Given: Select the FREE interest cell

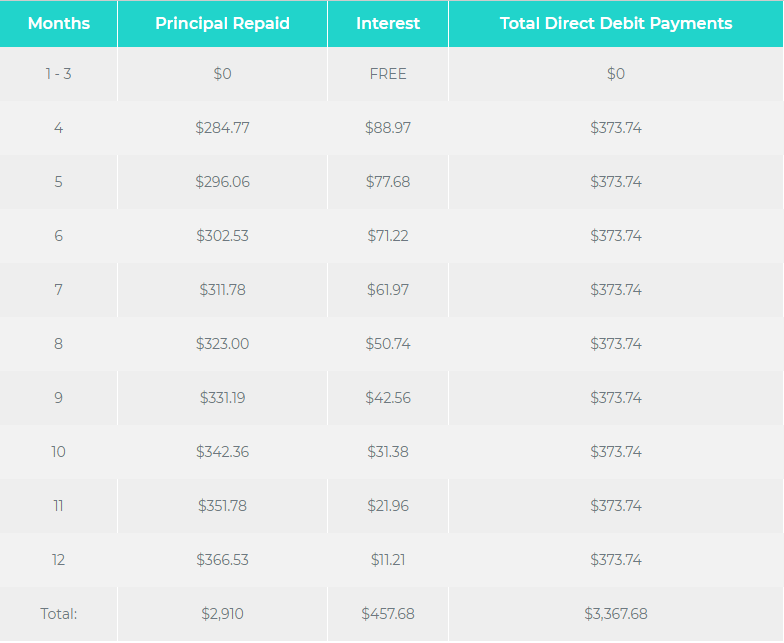Looking at the screenshot, I should tap(388, 74).
